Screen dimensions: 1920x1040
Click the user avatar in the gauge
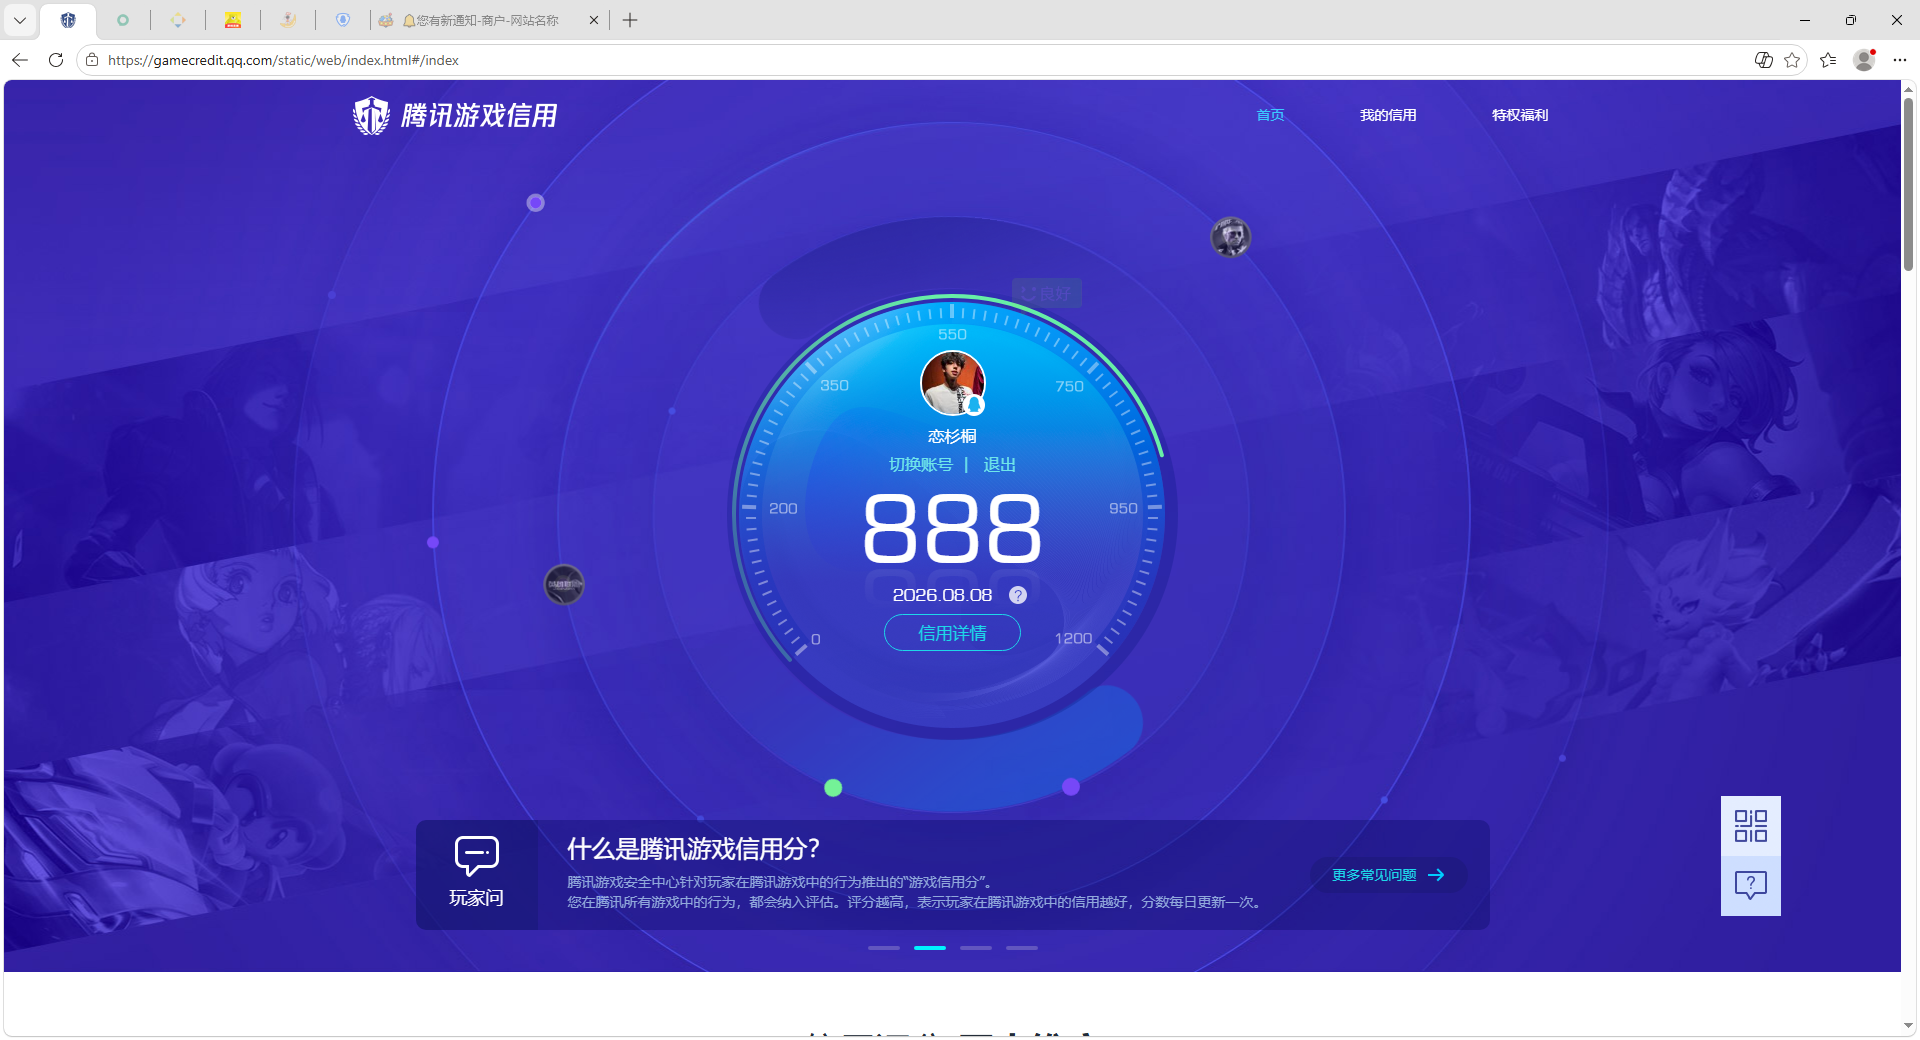pos(953,383)
